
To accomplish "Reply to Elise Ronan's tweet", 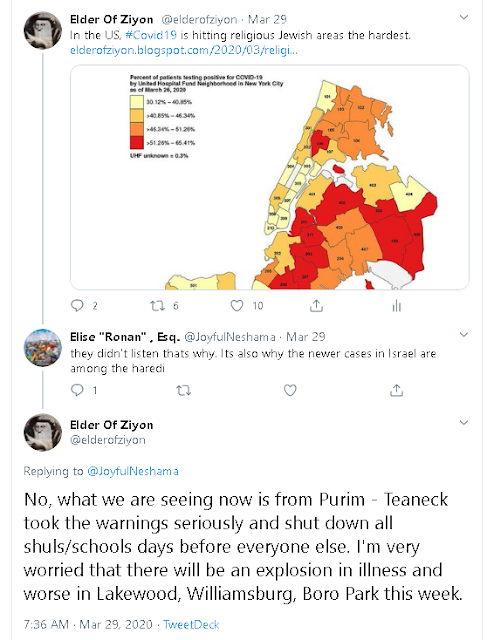I will click(77, 390).
